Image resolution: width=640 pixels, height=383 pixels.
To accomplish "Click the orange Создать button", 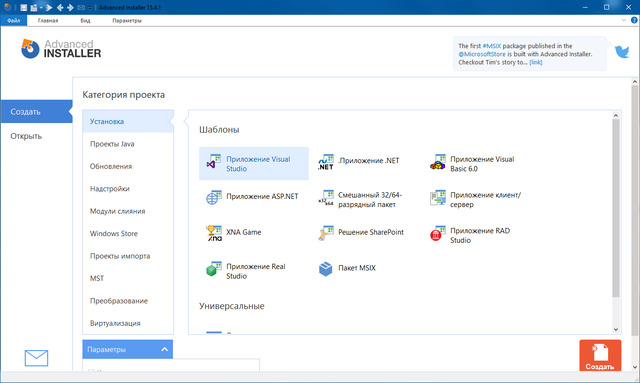I will [600, 355].
